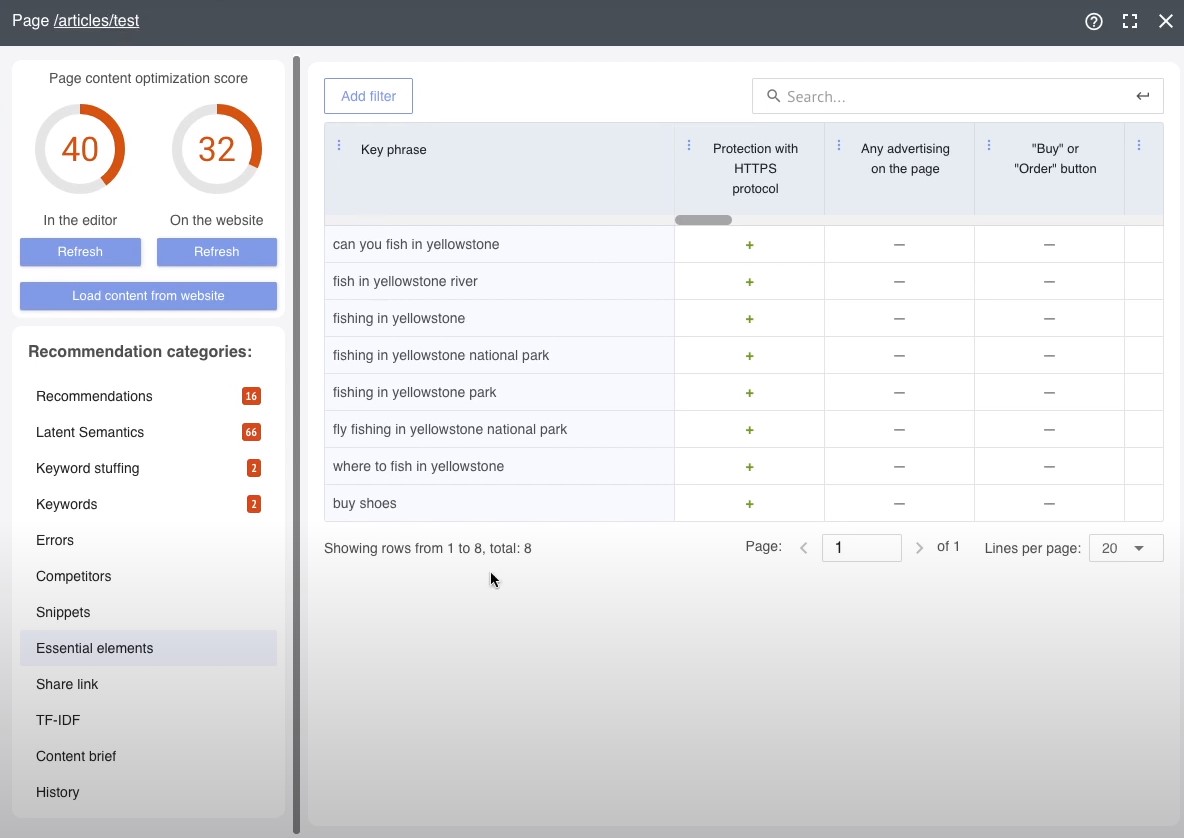Click the green plus for fishing in yellowstone HTTPS status
1184x838 pixels.
[749, 318]
